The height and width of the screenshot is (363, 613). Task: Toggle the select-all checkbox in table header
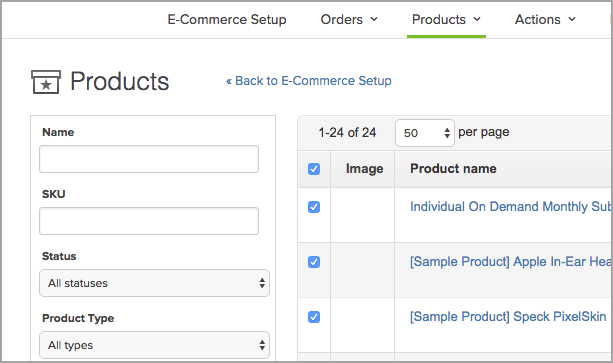point(314,169)
